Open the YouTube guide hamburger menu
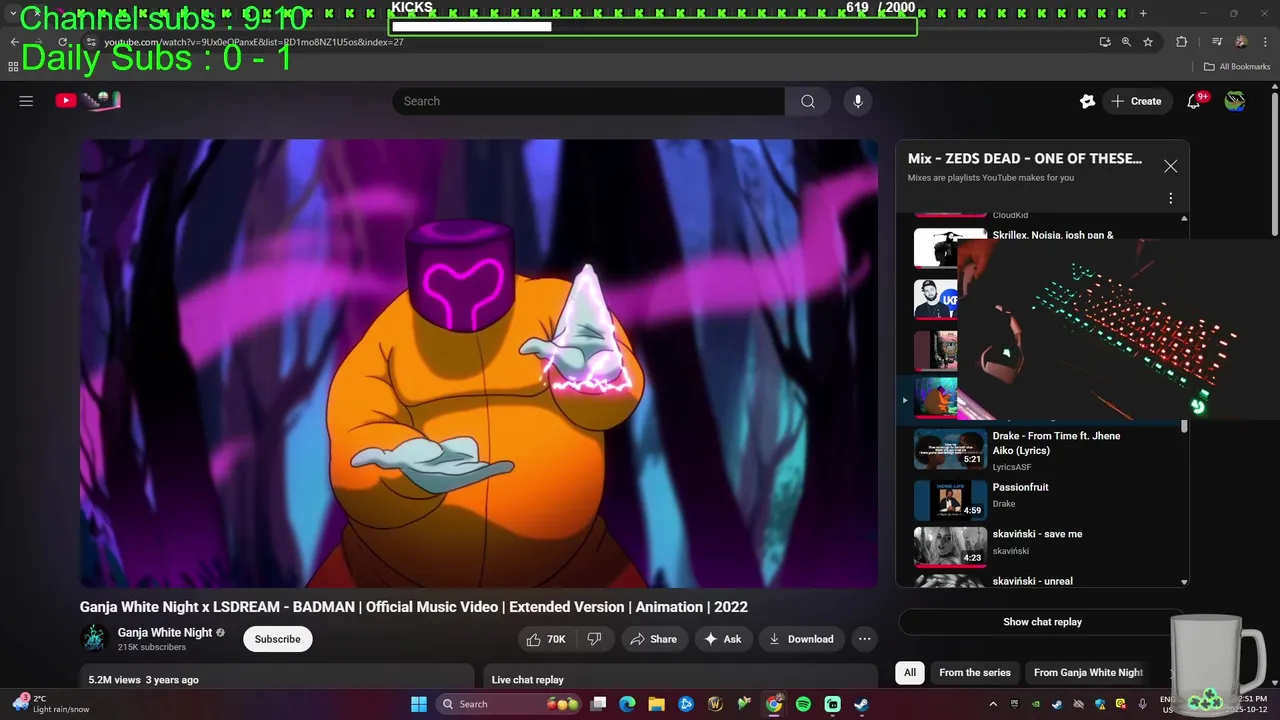 pos(26,101)
